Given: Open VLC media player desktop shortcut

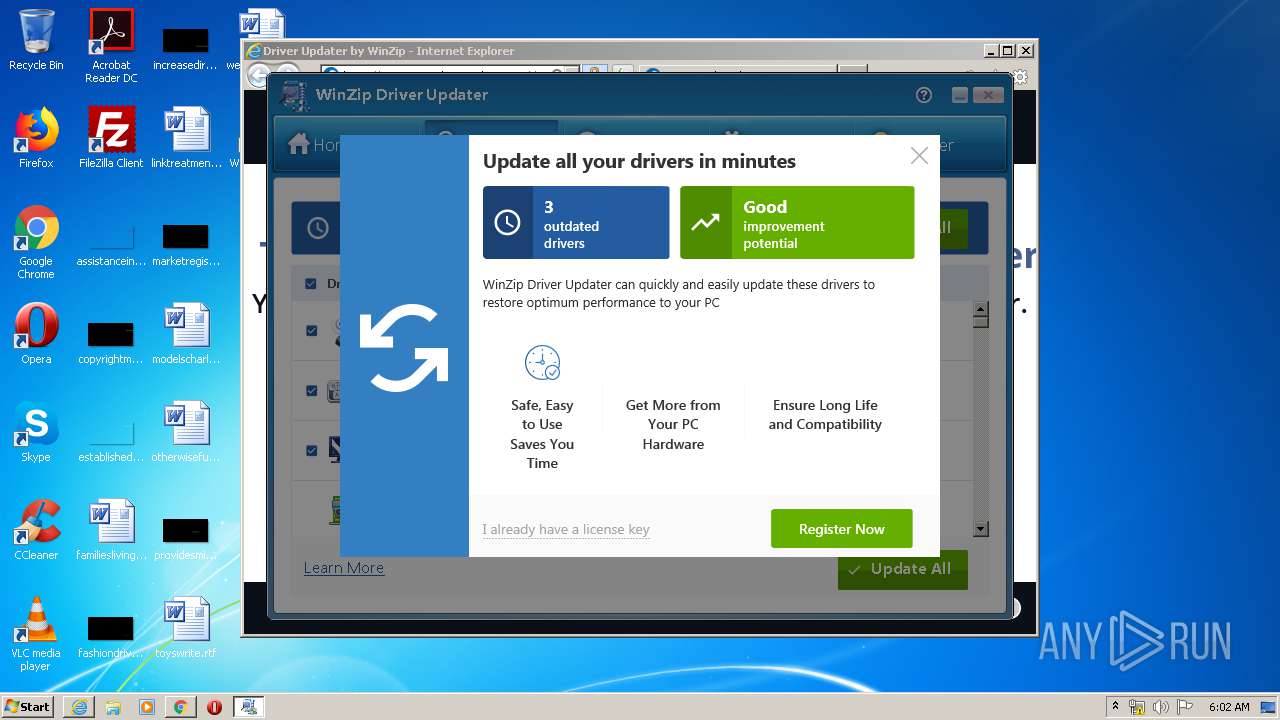Looking at the screenshot, I should coord(36,634).
